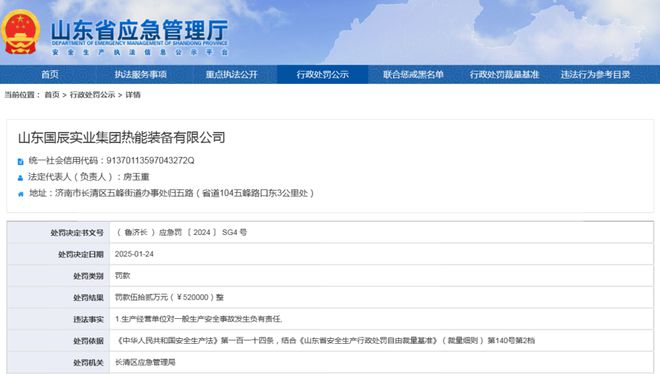Click the 山东省应急管理厅 site title
Viewport: 660px width, 374px height.
[x=139, y=29]
